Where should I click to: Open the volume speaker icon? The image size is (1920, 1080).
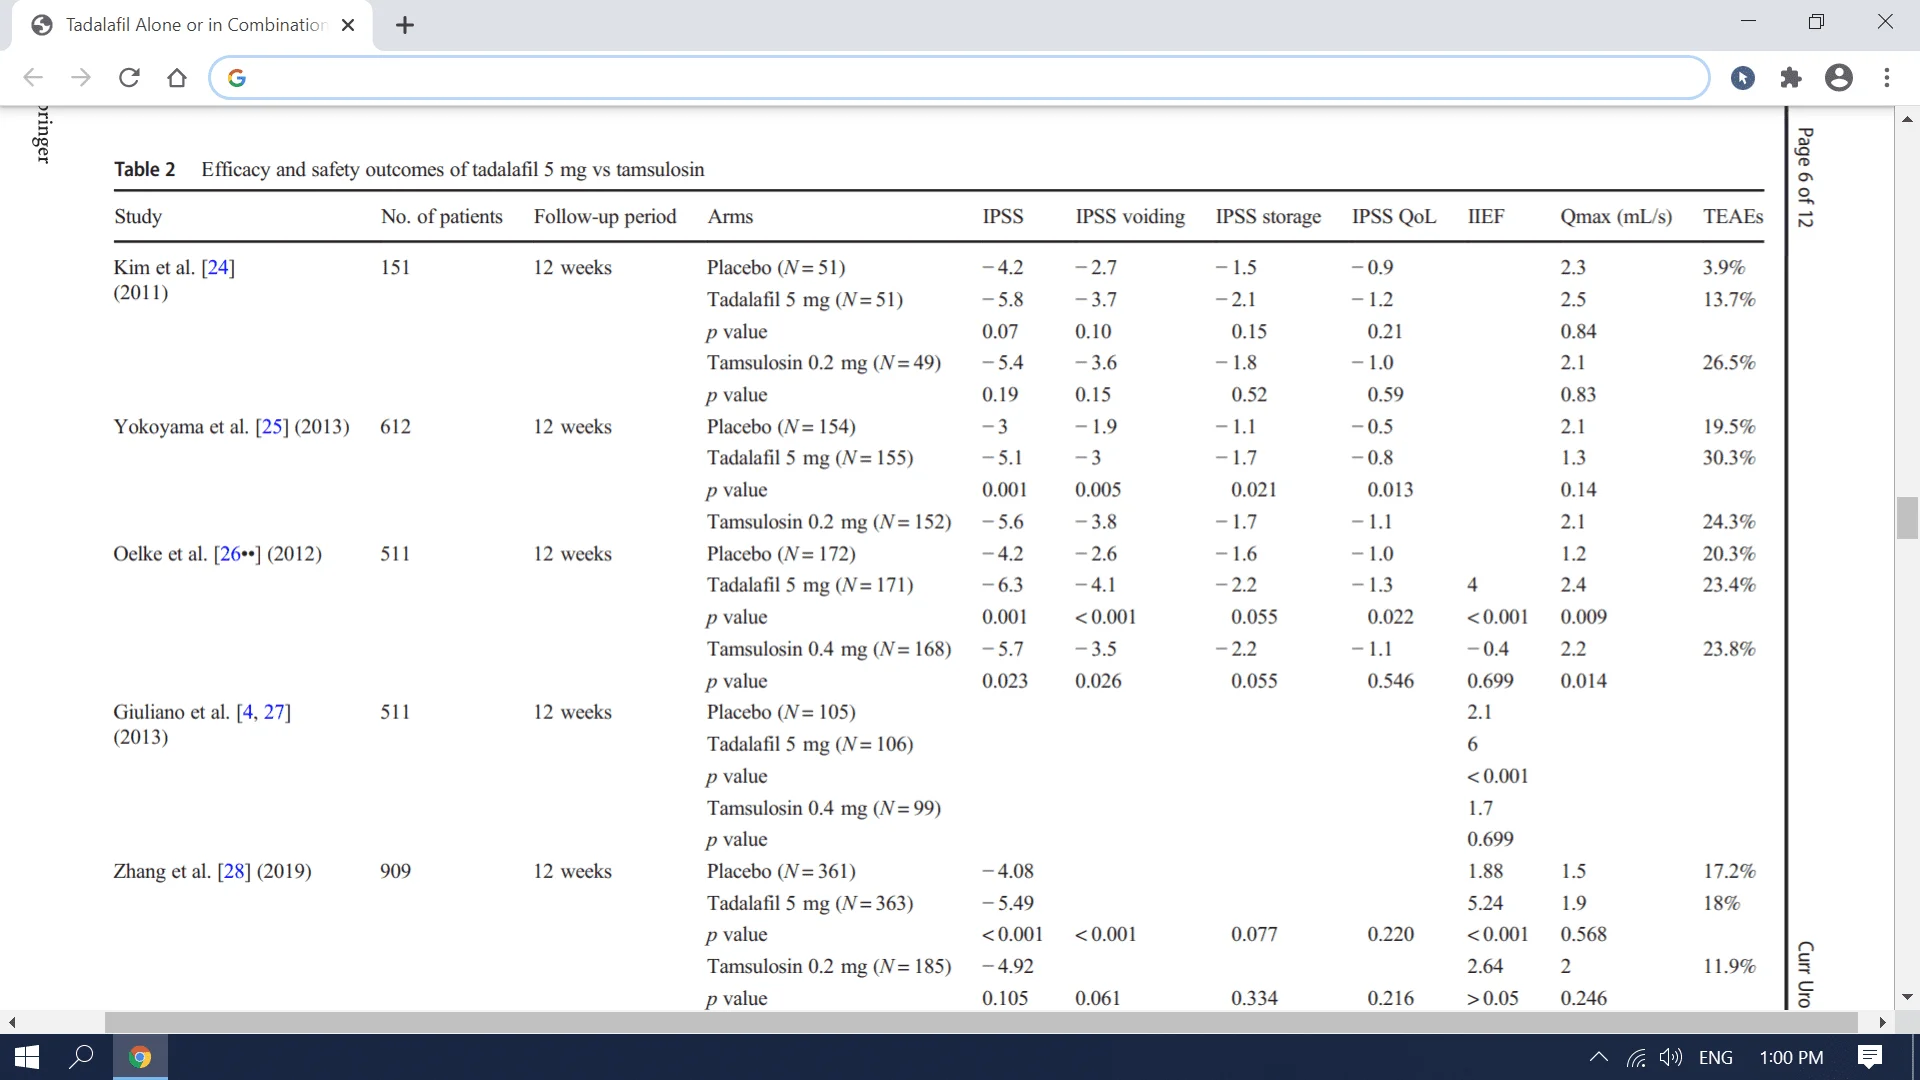click(x=1671, y=1057)
